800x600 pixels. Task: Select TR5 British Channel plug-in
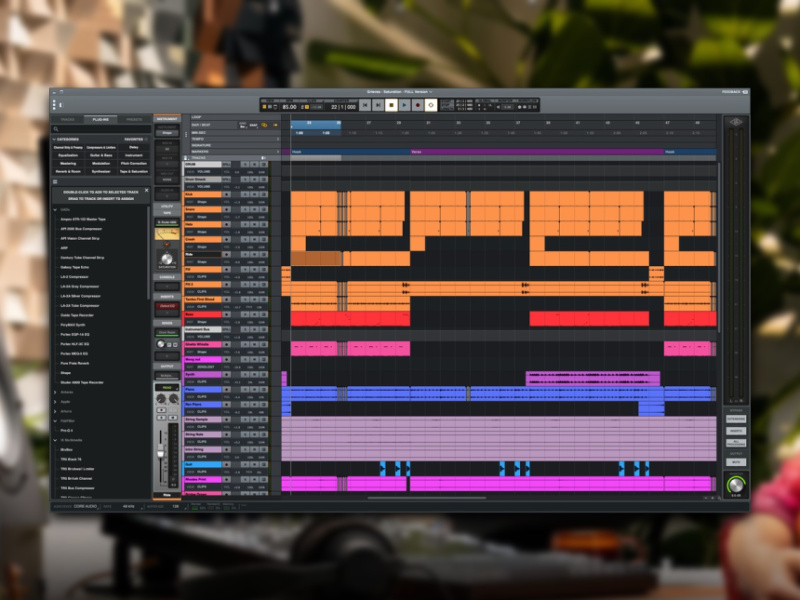coord(77,479)
